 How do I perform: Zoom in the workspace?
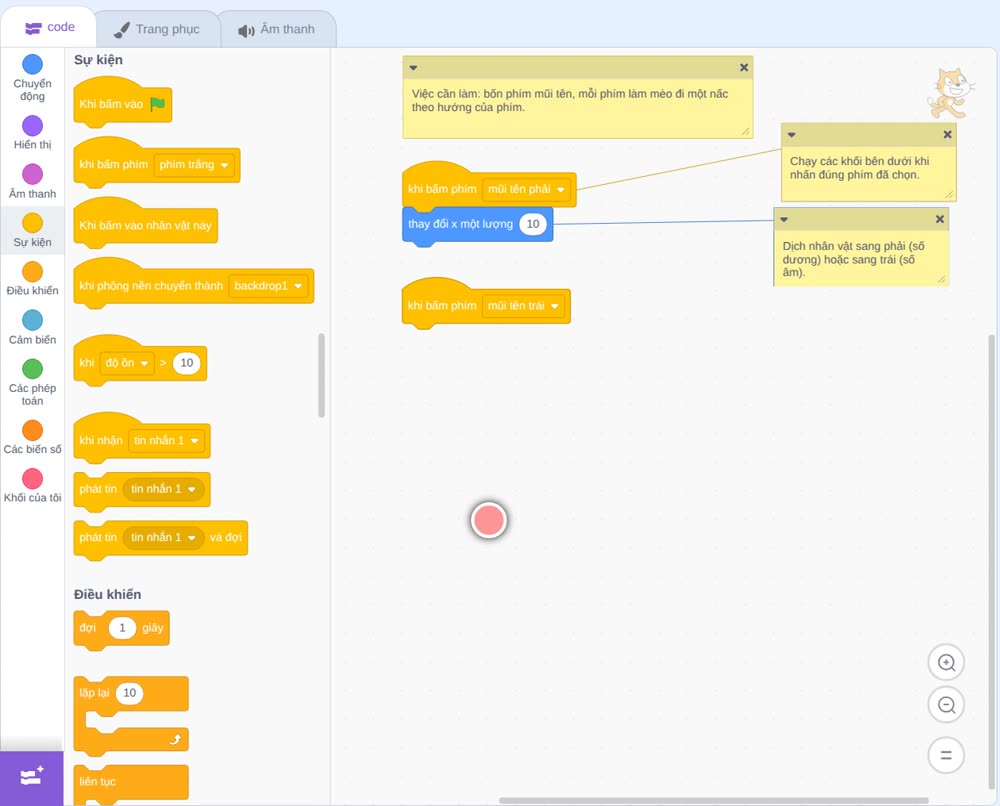coord(946,663)
